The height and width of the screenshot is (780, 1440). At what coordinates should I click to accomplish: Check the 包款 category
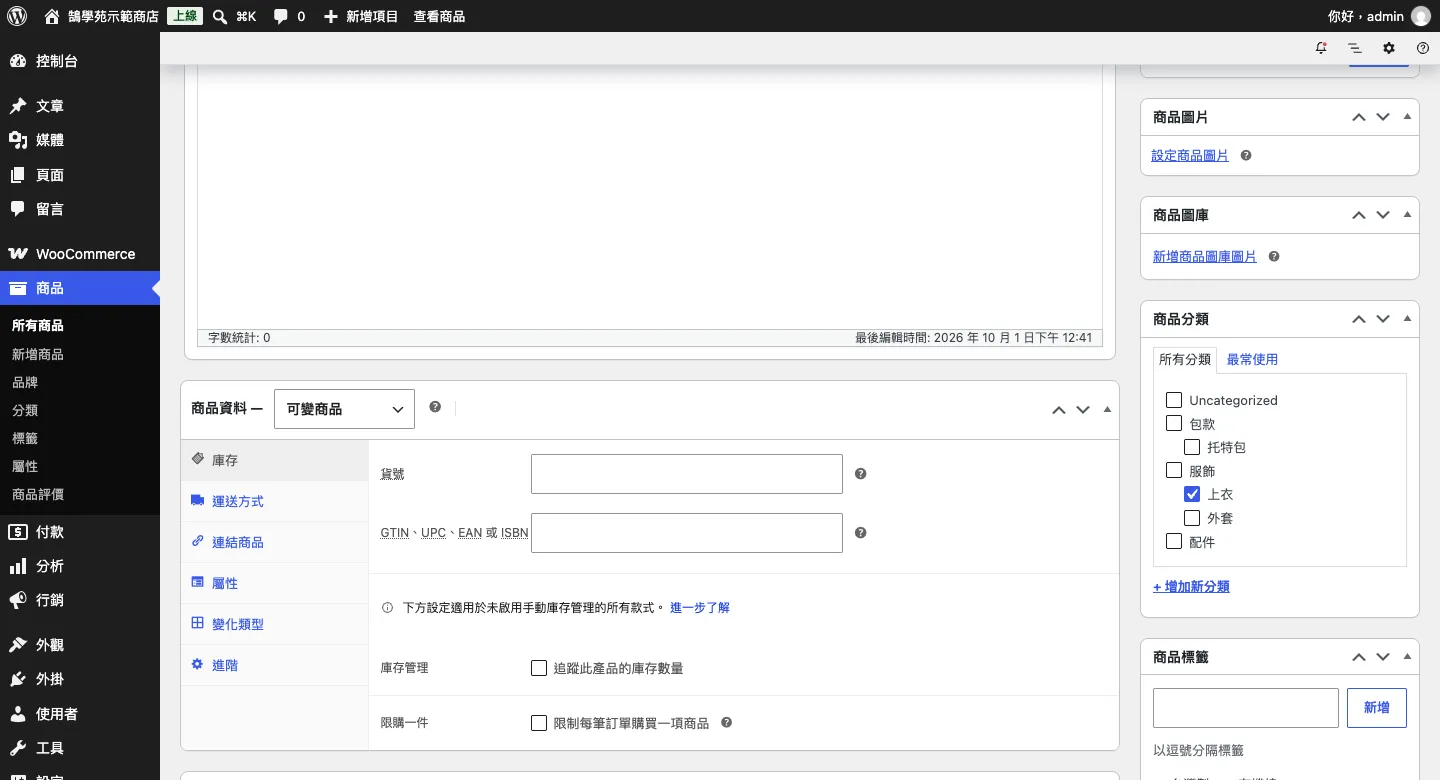point(1174,423)
